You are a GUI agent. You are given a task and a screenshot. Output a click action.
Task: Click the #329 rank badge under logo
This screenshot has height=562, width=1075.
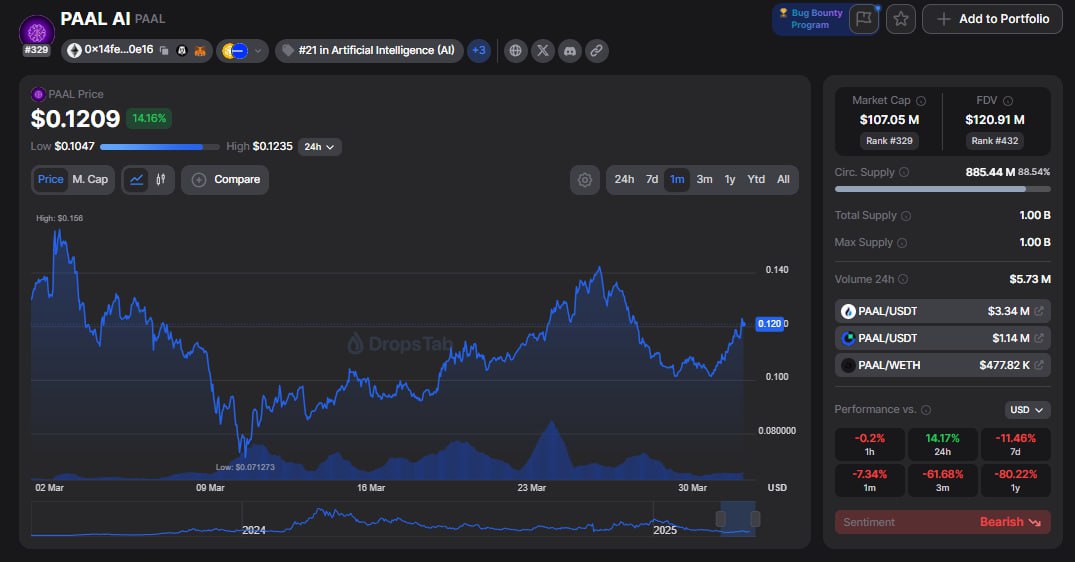(x=36, y=50)
